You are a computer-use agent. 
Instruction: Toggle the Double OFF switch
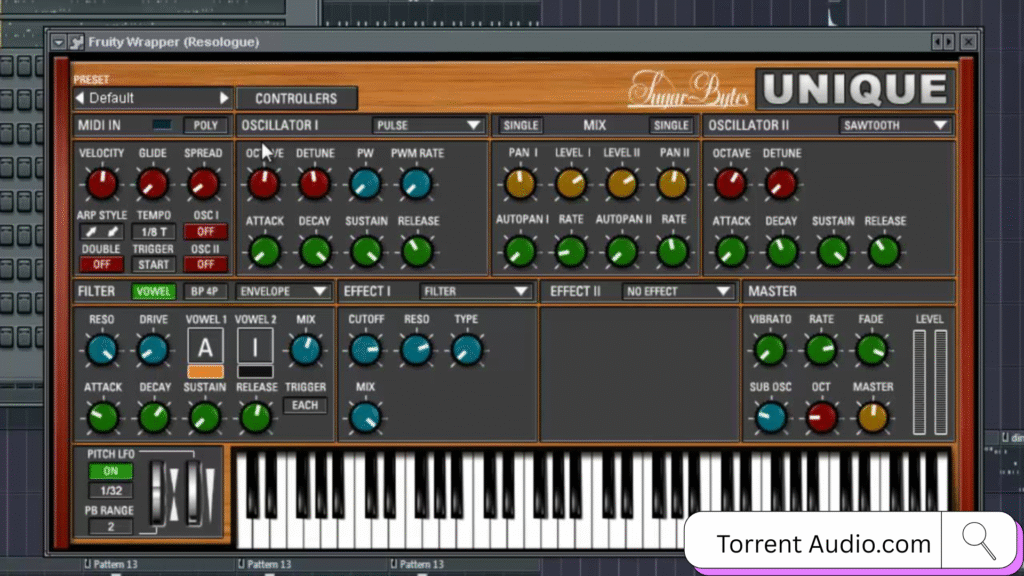[101, 265]
